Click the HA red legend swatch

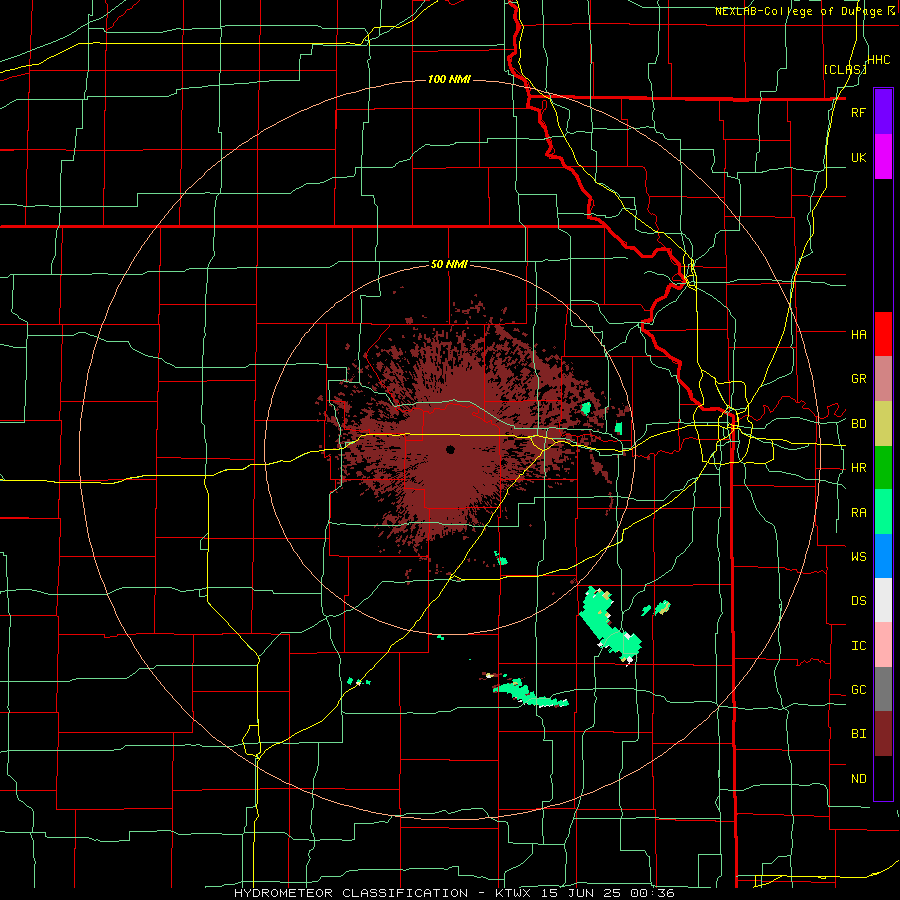click(x=883, y=334)
